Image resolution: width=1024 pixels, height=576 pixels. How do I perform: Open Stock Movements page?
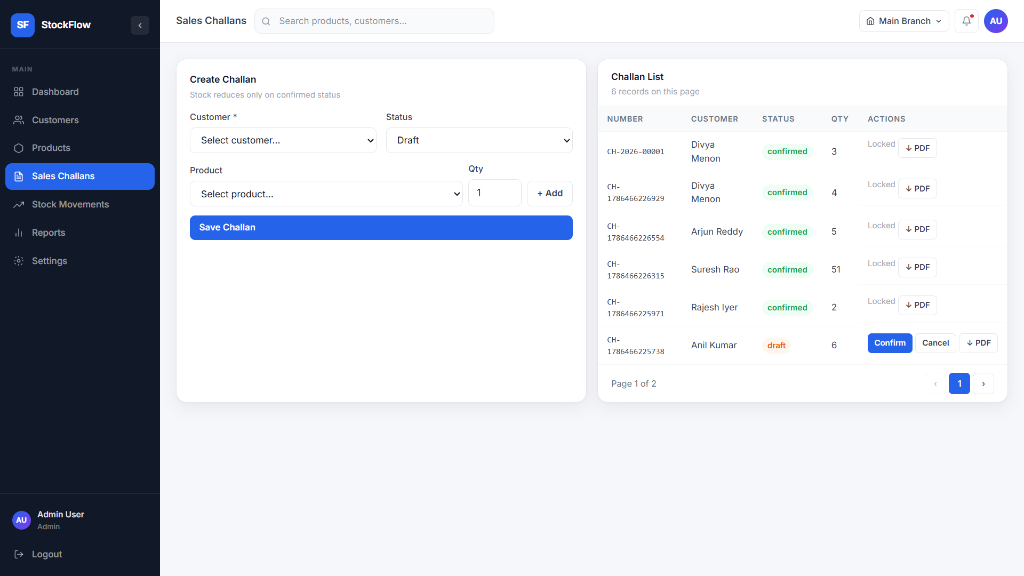tap(80, 204)
